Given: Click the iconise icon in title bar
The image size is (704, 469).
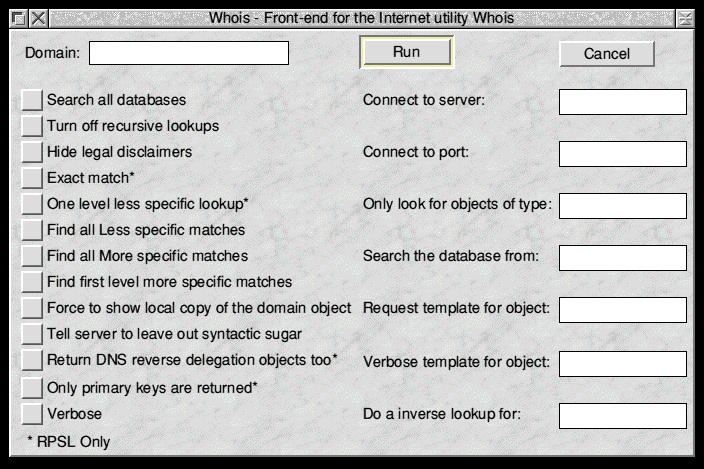Looking at the screenshot, I should point(685,18).
